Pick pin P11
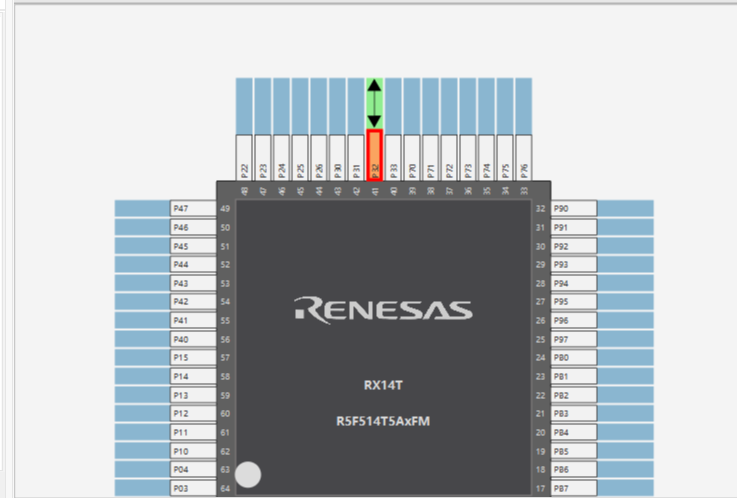Image resolution: width=737 pixels, height=498 pixels. (x=193, y=432)
